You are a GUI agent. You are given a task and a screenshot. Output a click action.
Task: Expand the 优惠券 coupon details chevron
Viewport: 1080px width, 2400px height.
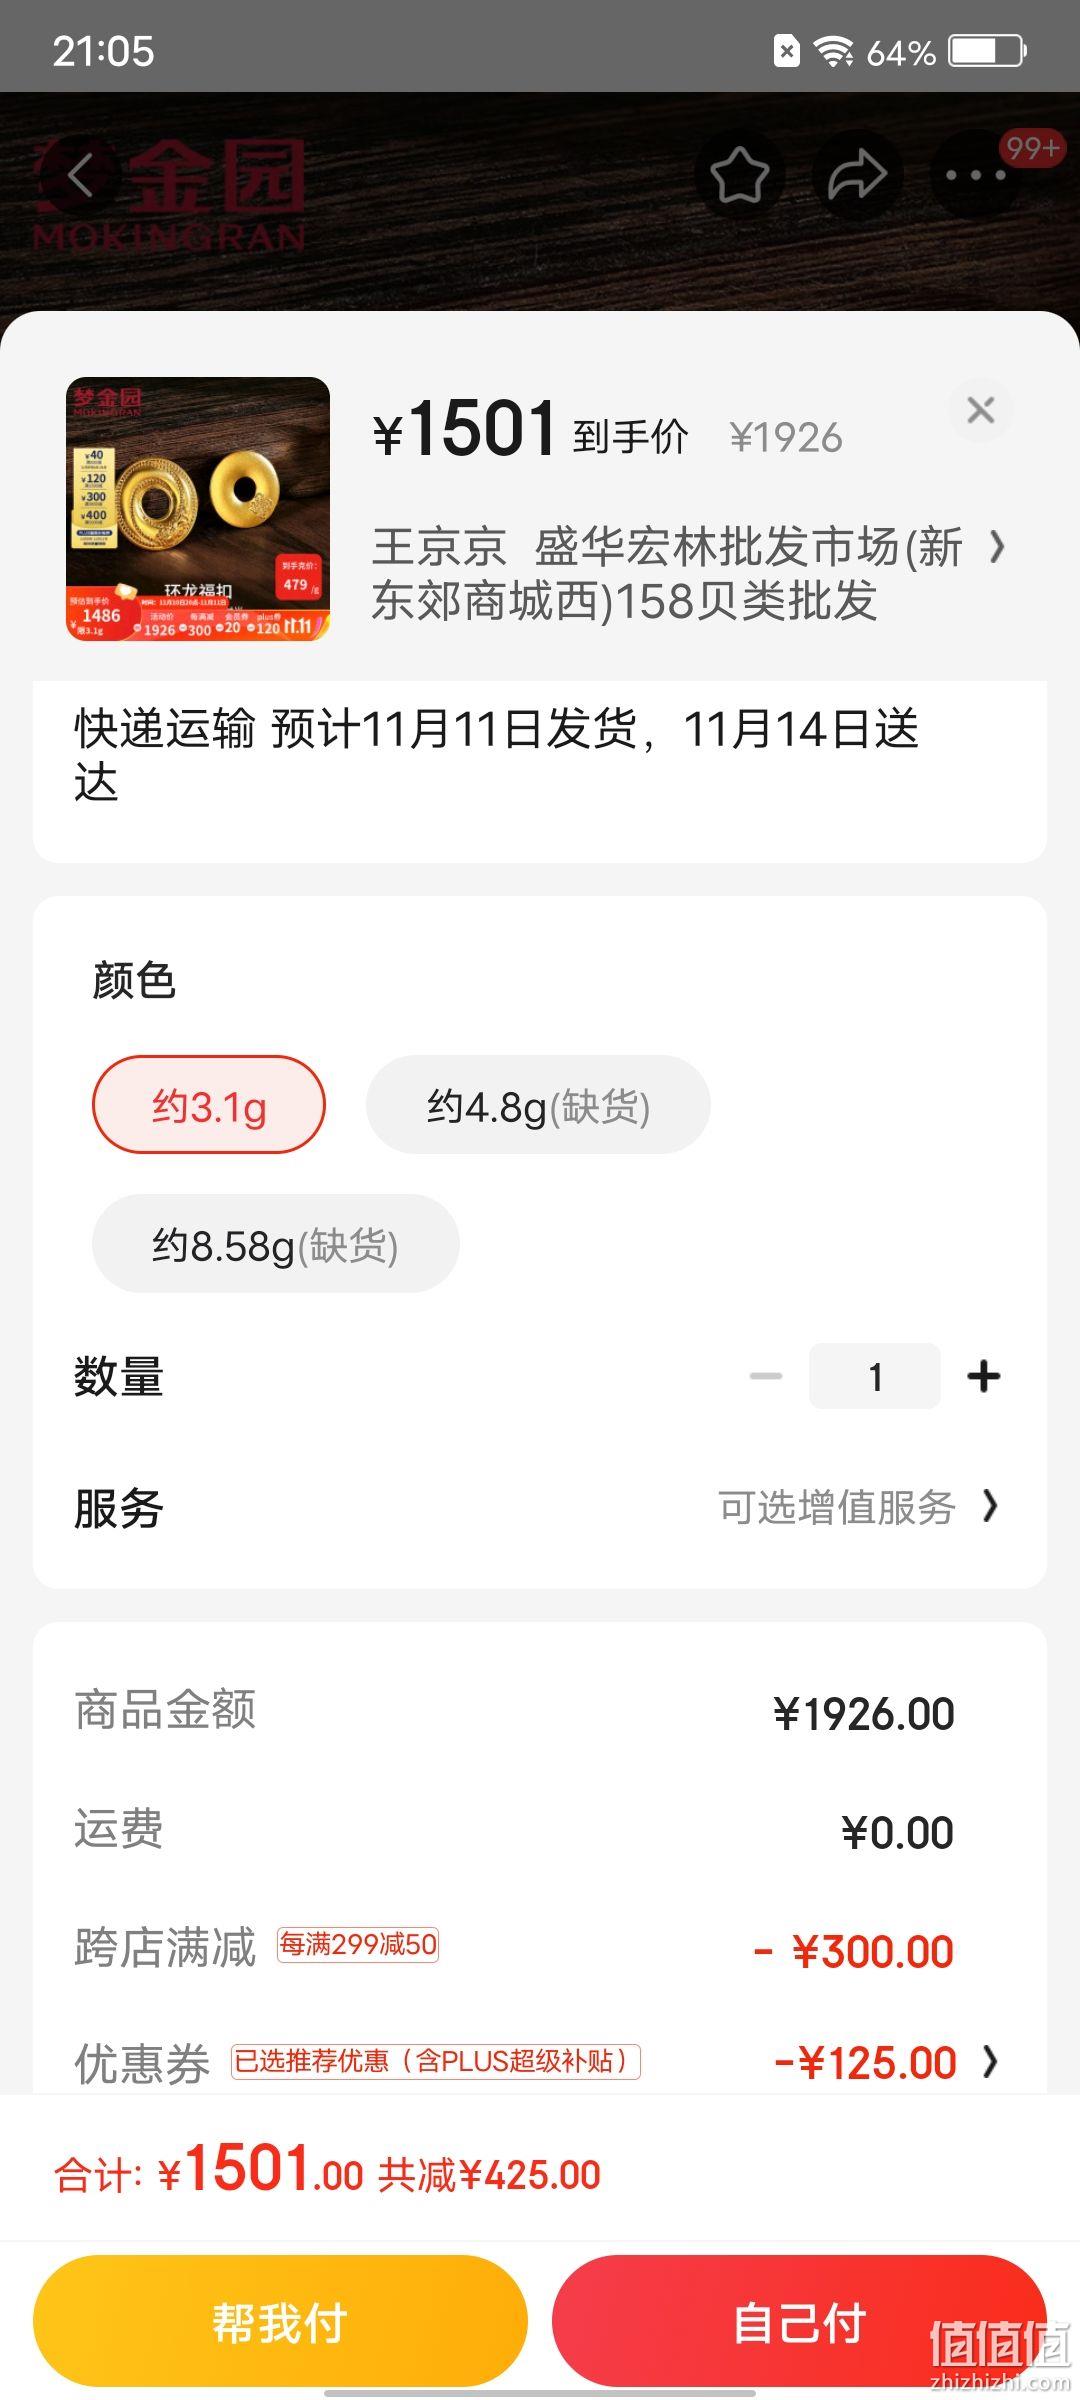click(990, 2061)
